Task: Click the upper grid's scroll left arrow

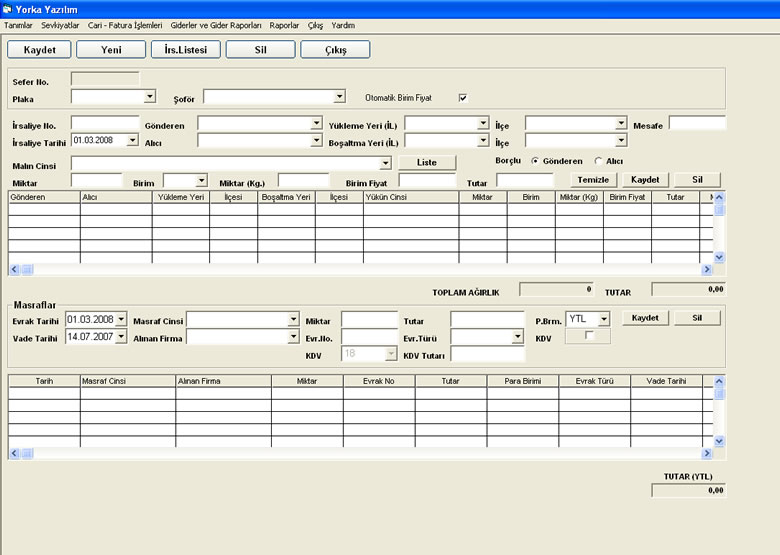Action: coord(14,270)
